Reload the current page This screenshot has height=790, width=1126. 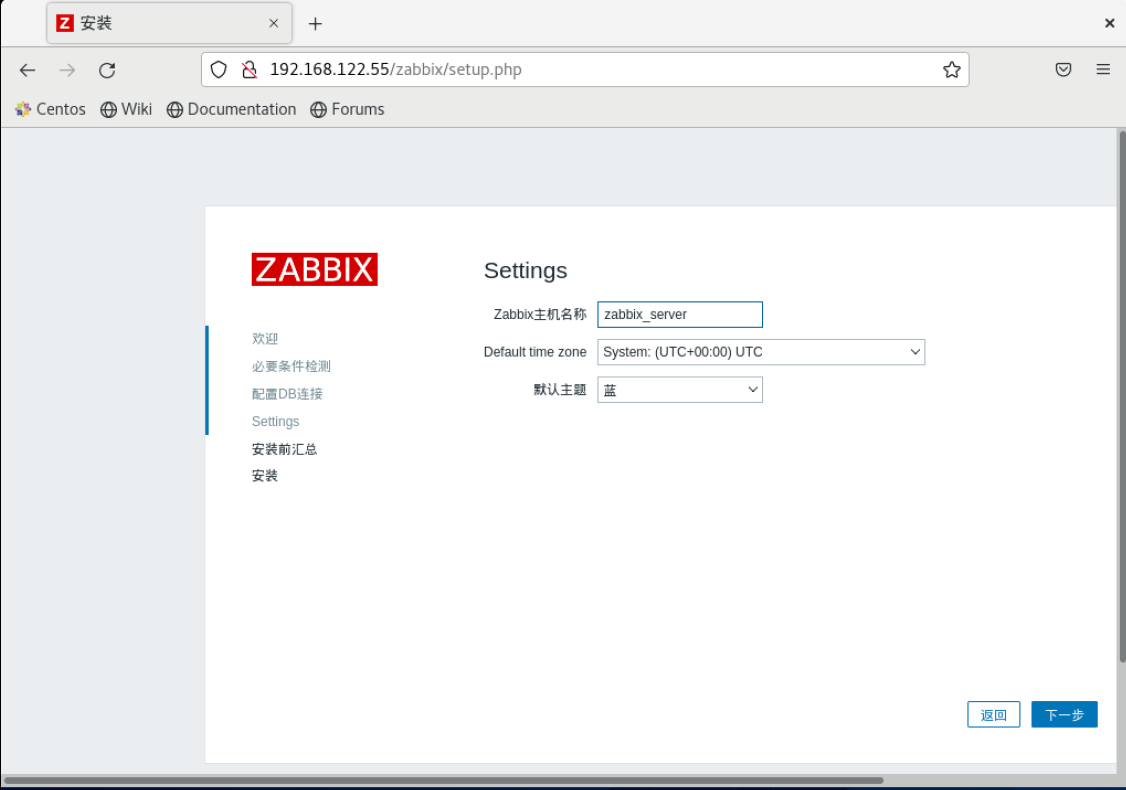[107, 70]
